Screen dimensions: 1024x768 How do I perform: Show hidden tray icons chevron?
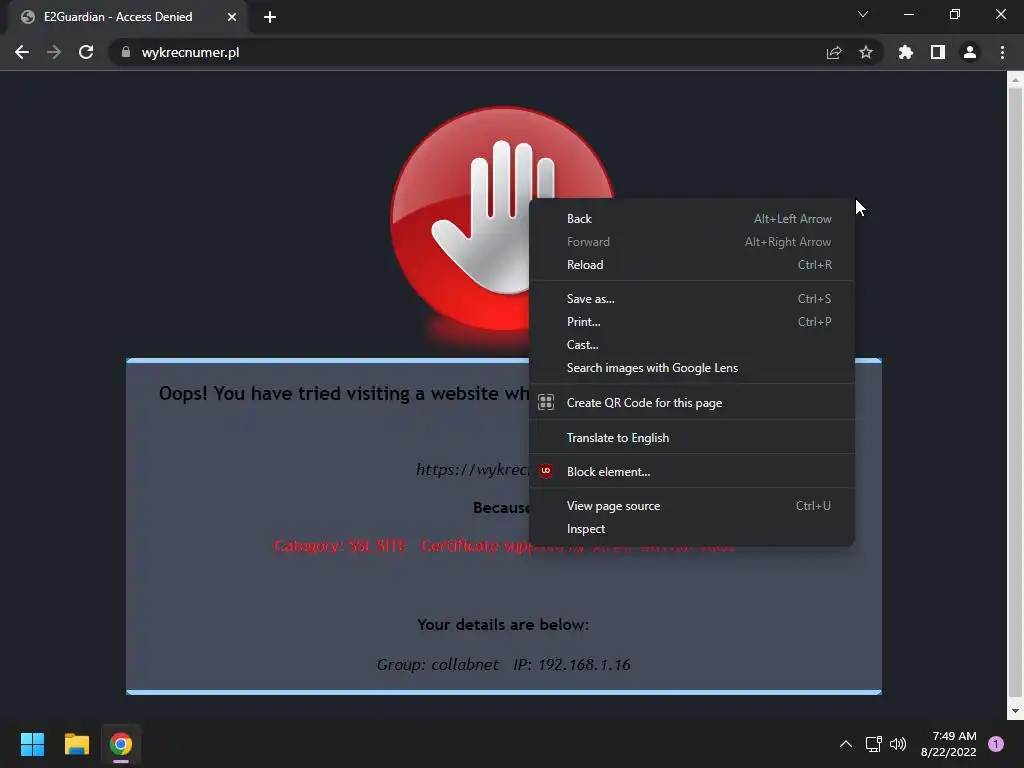845,744
